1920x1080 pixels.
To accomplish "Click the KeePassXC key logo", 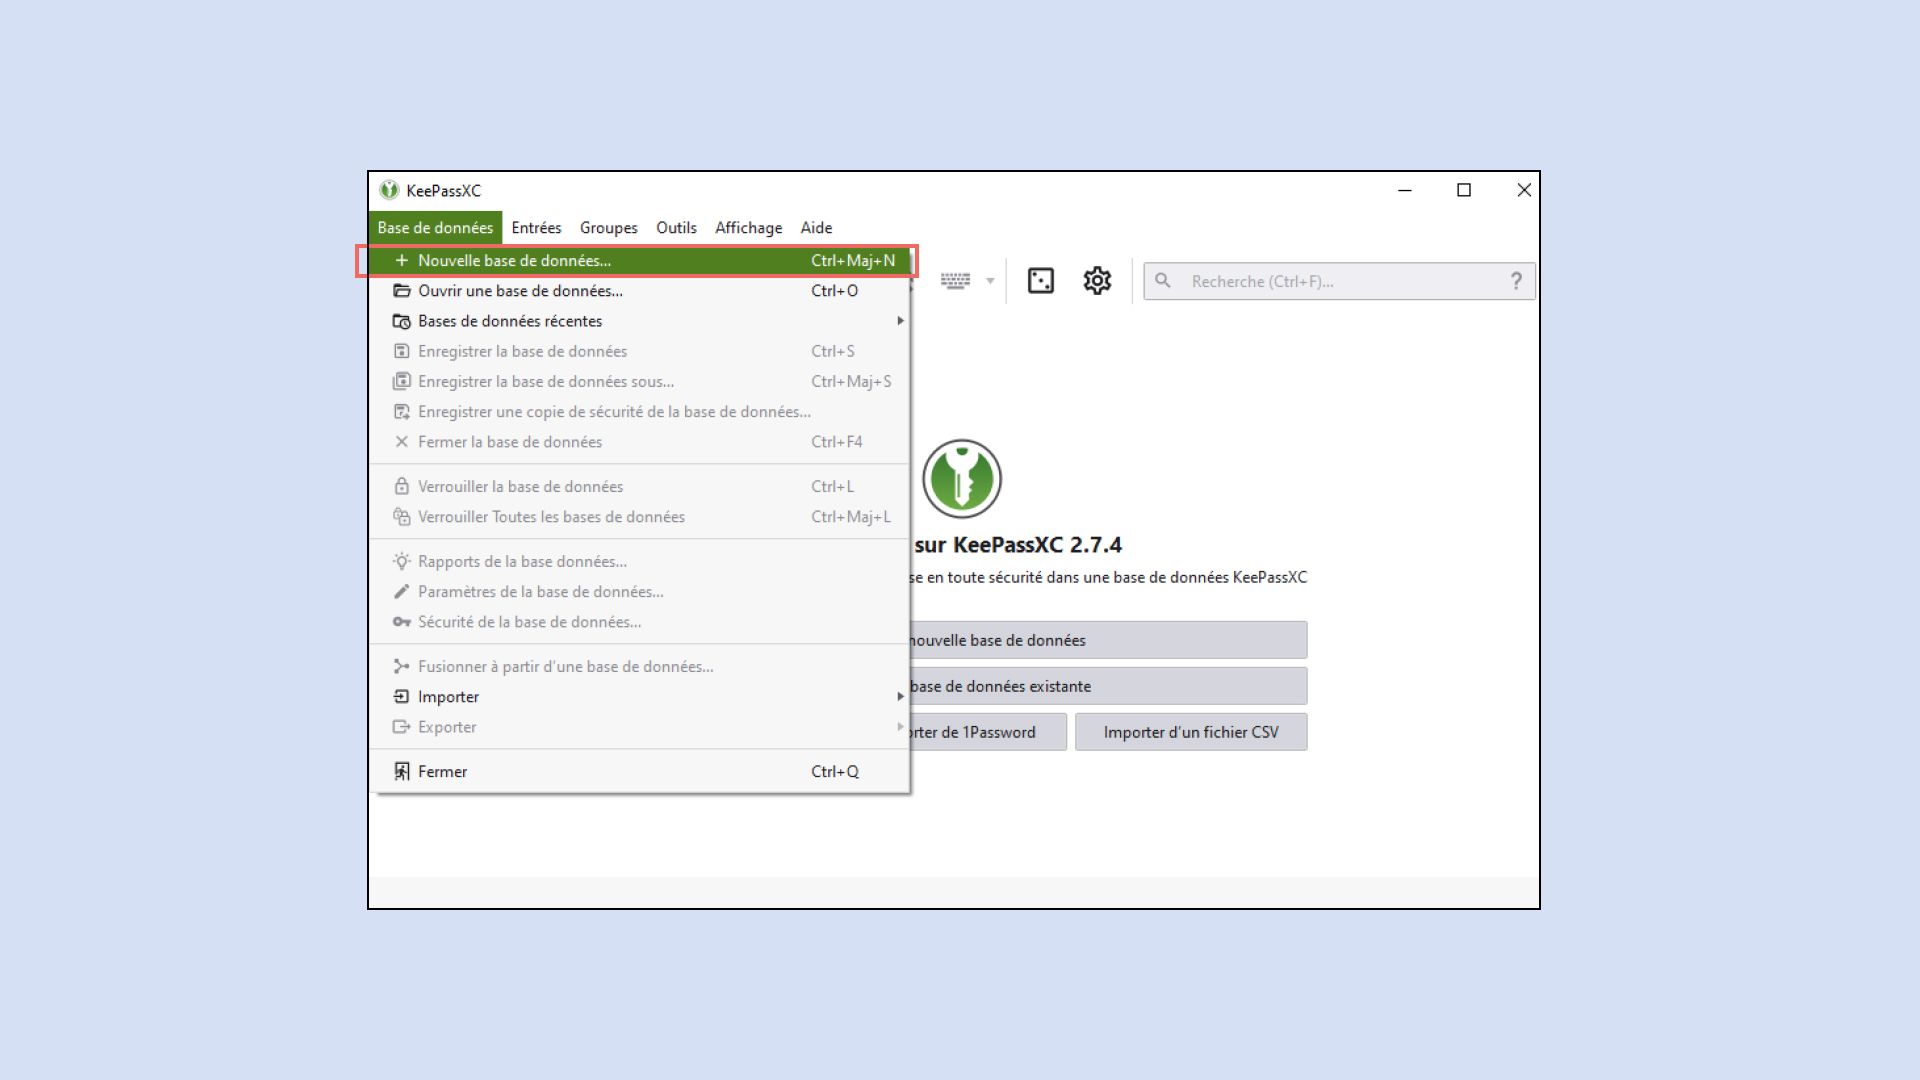I will 961,478.
